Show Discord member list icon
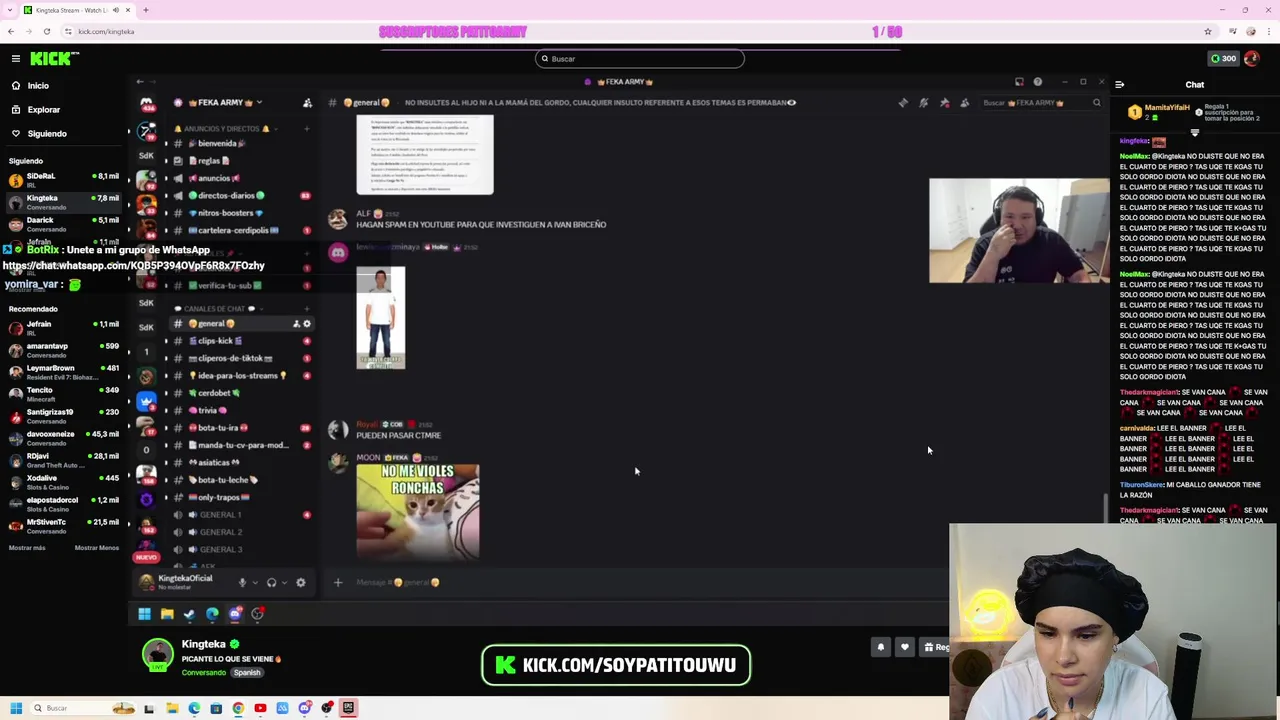This screenshot has width=1280, height=720. (x=964, y=103)
